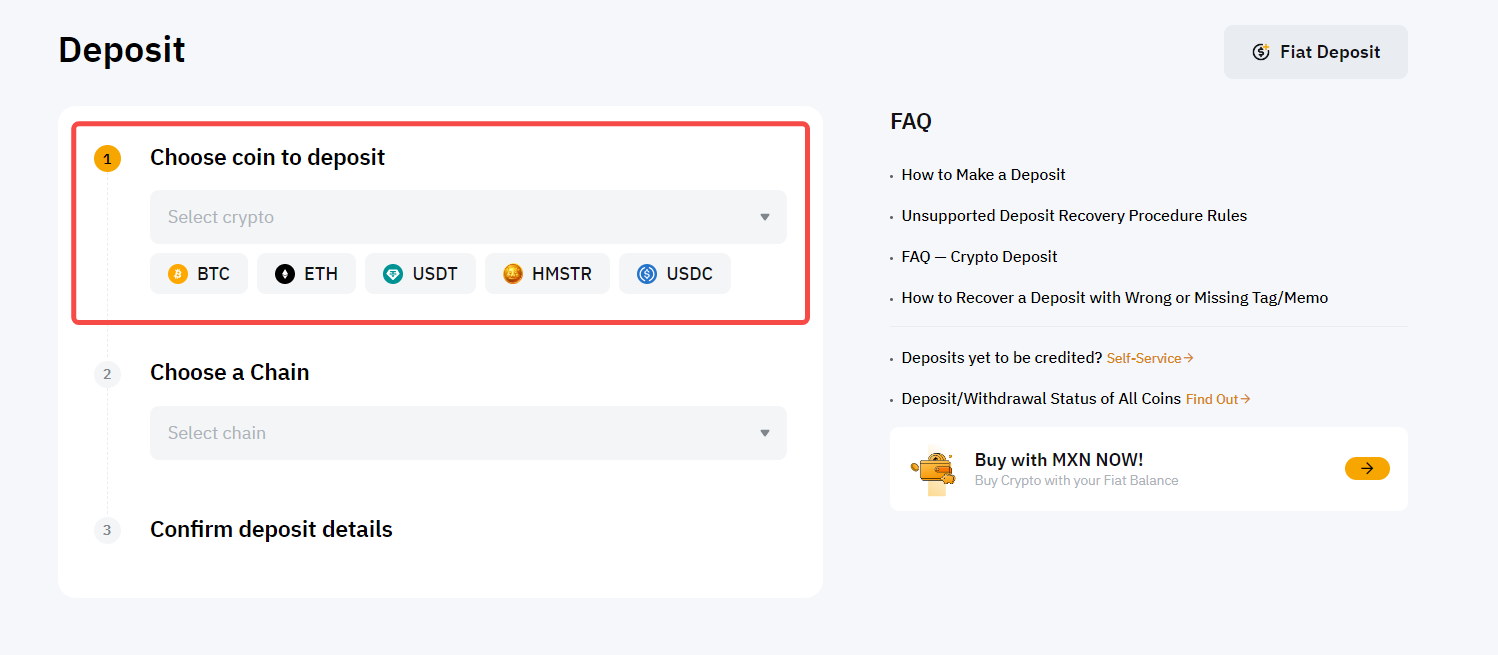
Task: Open FAQ — Crypto Deposit article
Action: (979, 257)
